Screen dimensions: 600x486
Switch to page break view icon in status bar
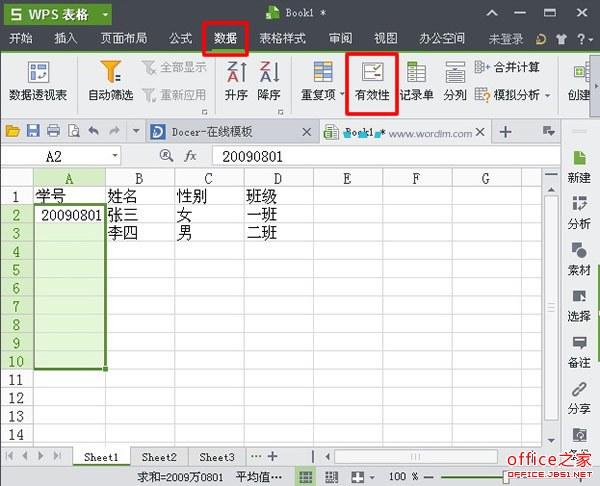point(331,477)
